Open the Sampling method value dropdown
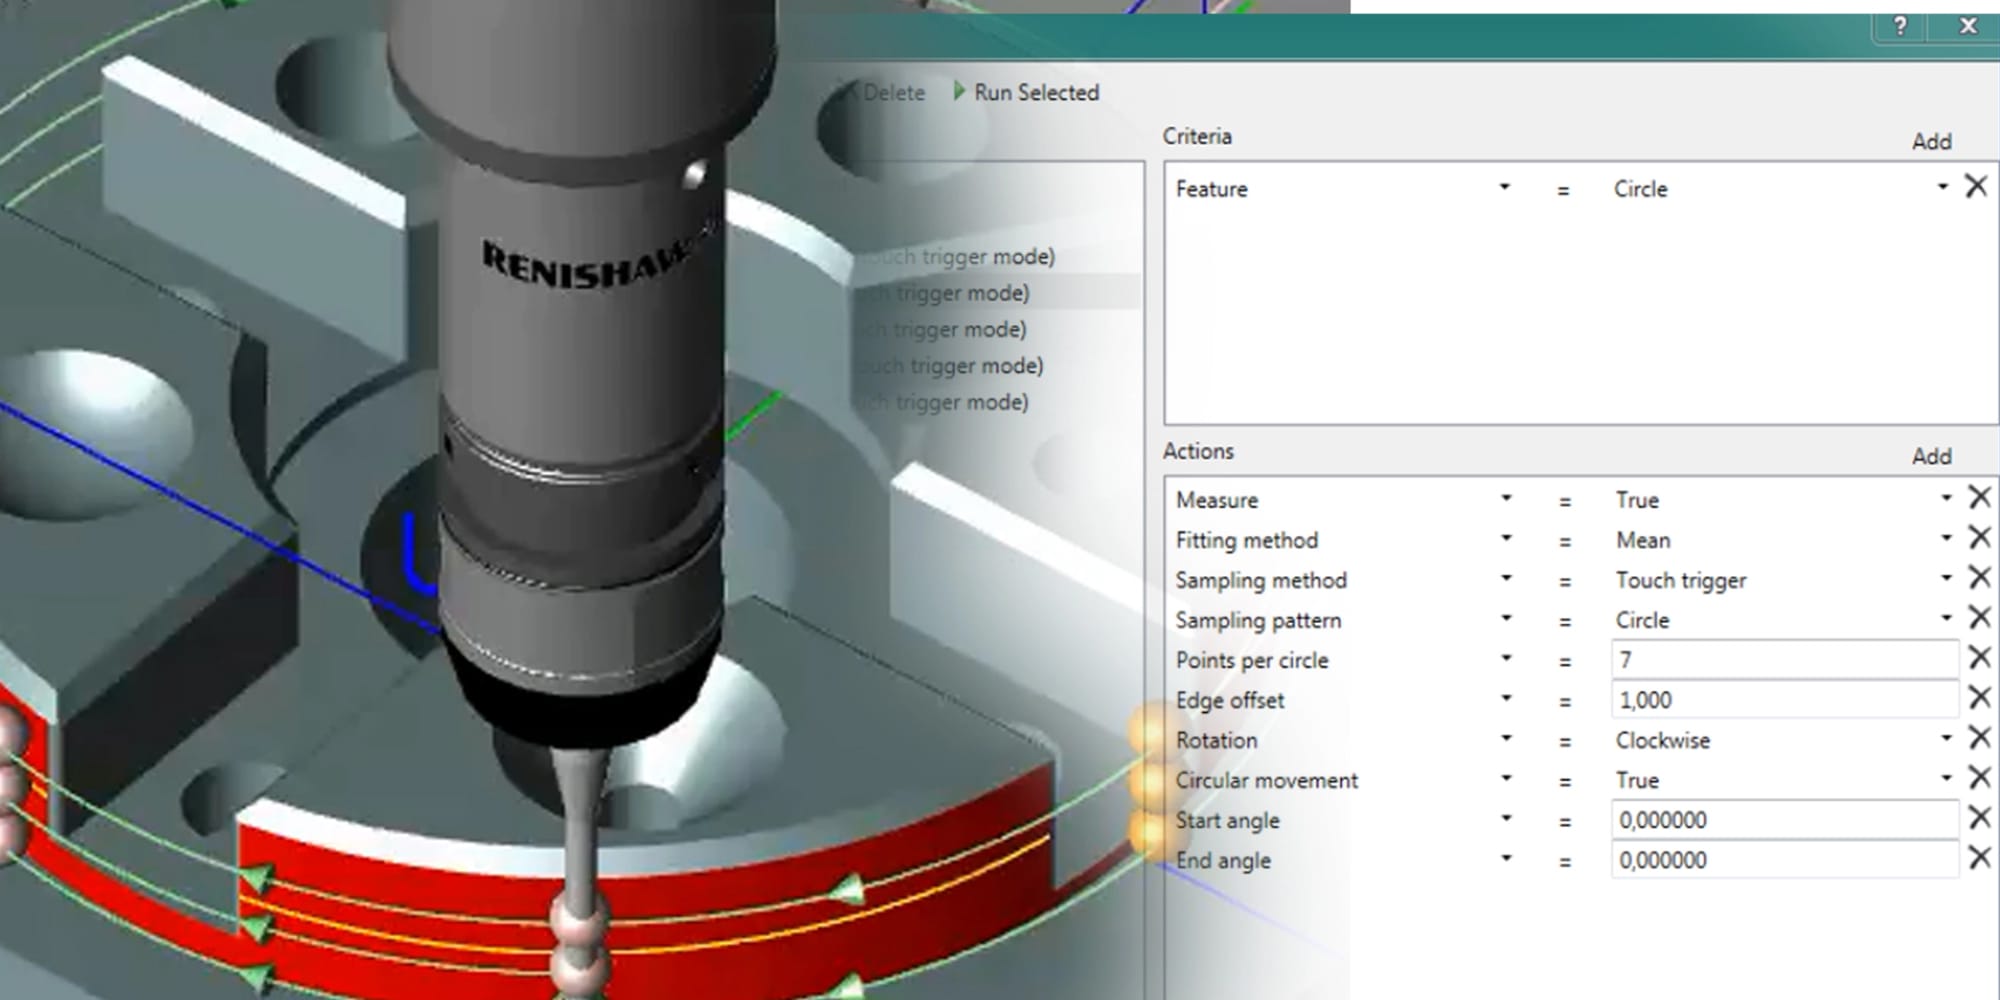 click(1945, 578)
